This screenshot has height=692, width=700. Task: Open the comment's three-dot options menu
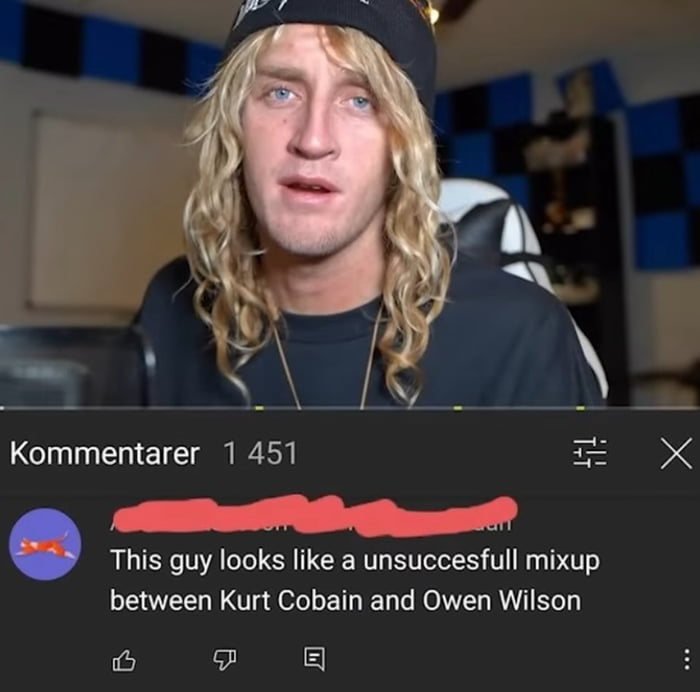(687, 659)
